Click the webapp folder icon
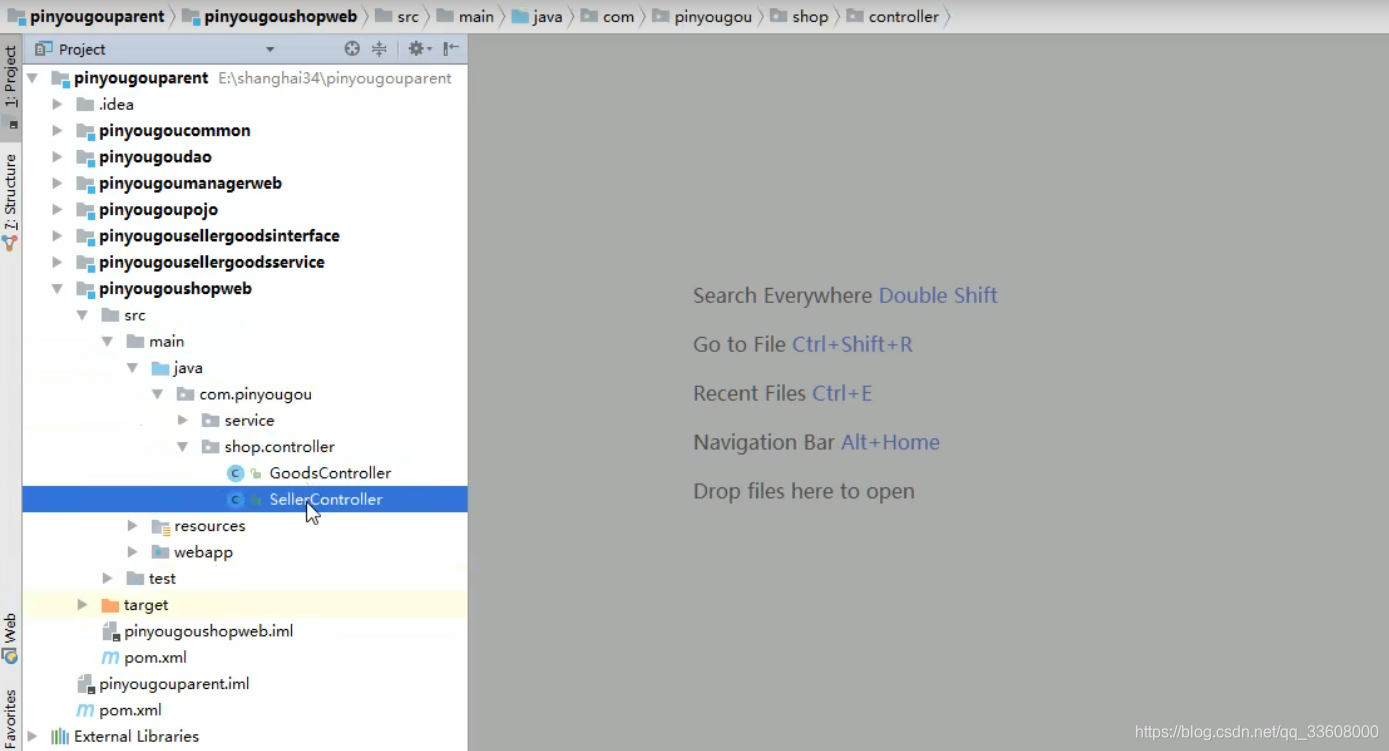1389x751 pixels. click(160, 552)
